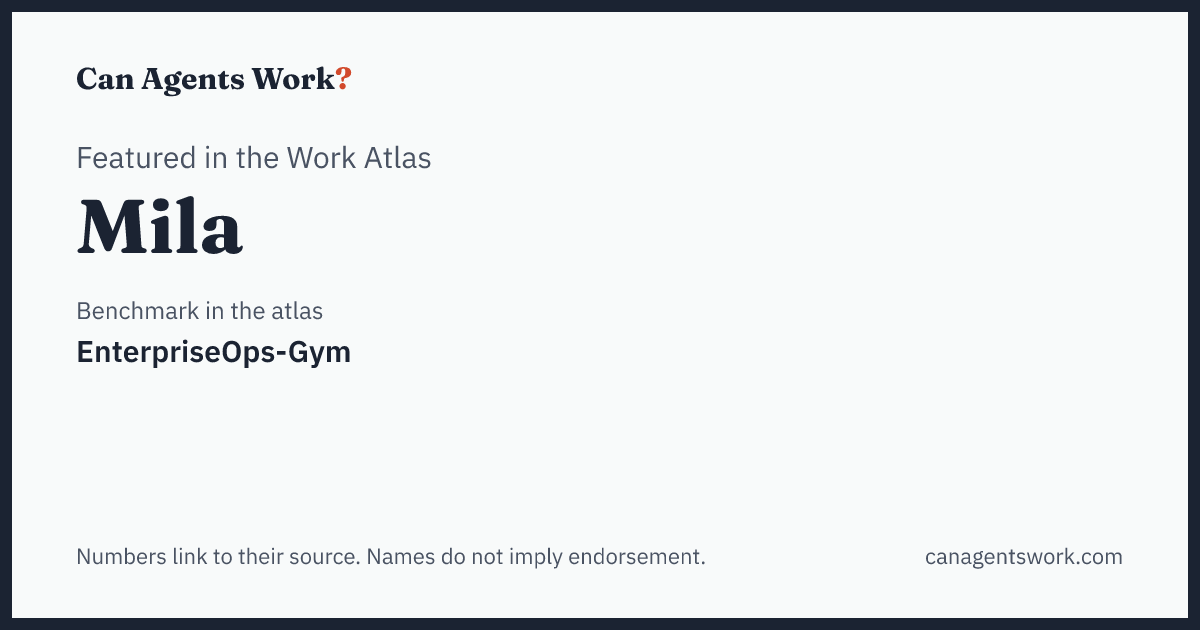Open the EnterpriseOps-Gym benchmark name
The width and height of the screenshot is (1200, 630).
[x=214, y=353]
